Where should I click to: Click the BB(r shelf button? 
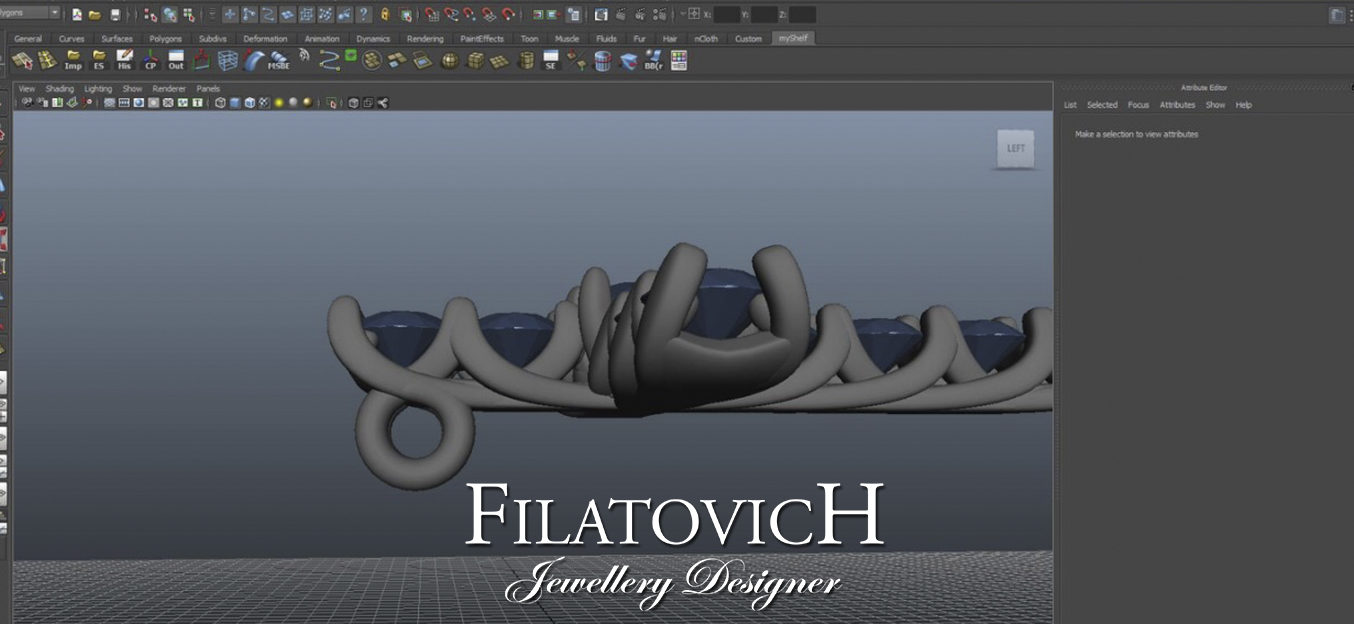653,61
